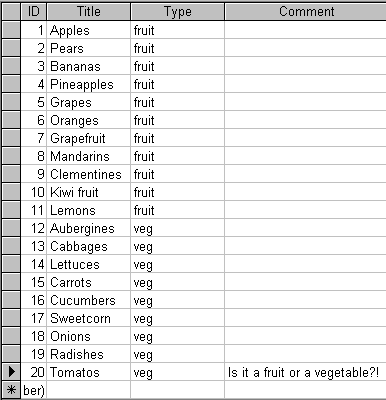386x400 pixels.
Task: Click the ID cell in the new record row
Action: 34,390
